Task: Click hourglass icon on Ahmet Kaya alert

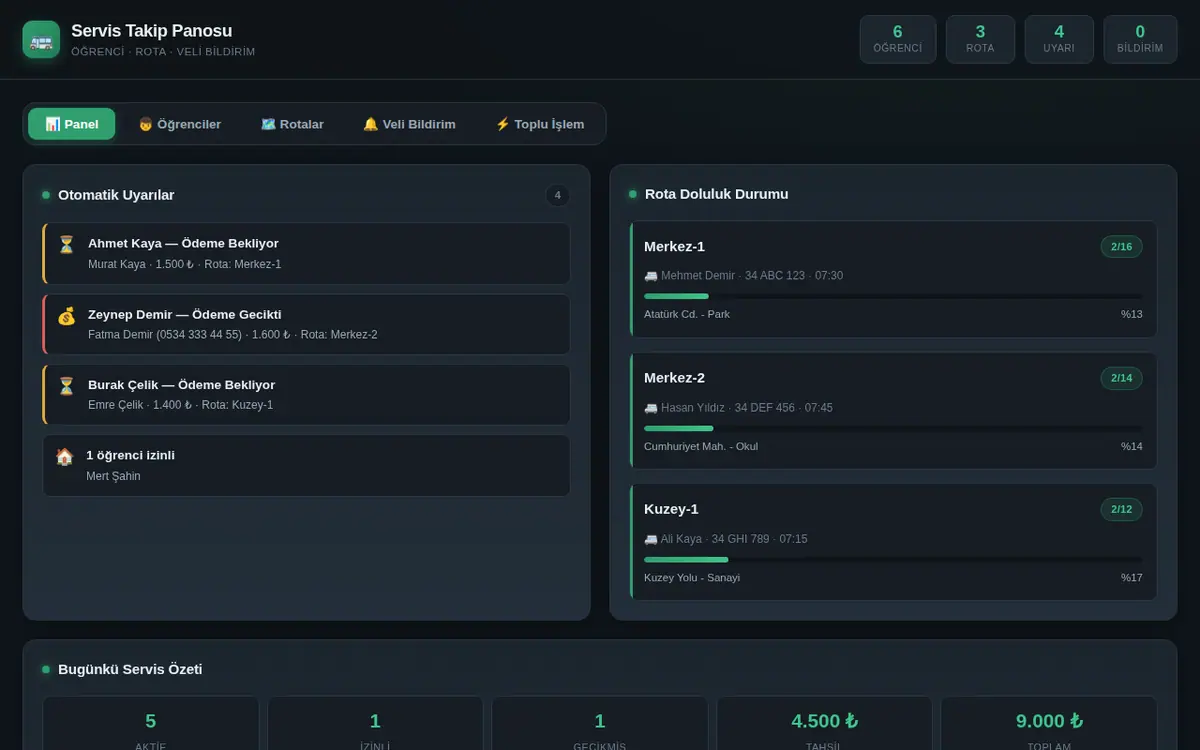Action: click(x=66, y=244)
